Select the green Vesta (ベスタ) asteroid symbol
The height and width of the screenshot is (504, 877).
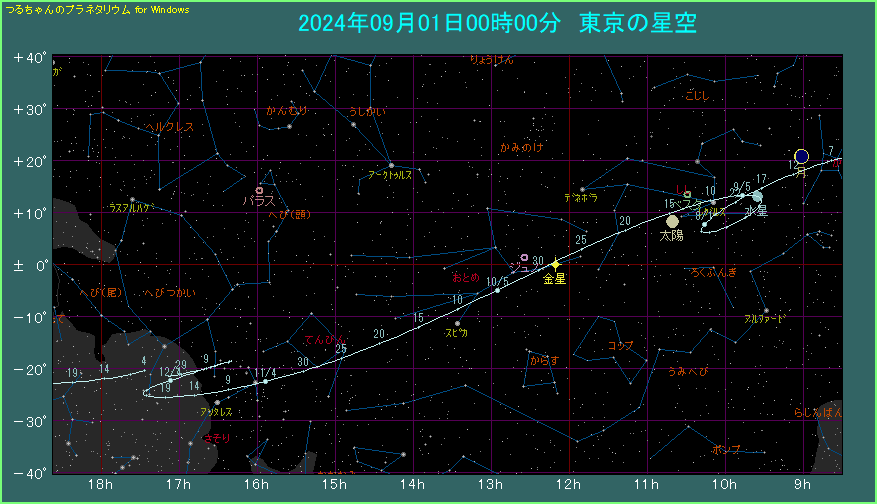[x=687, y=195]
